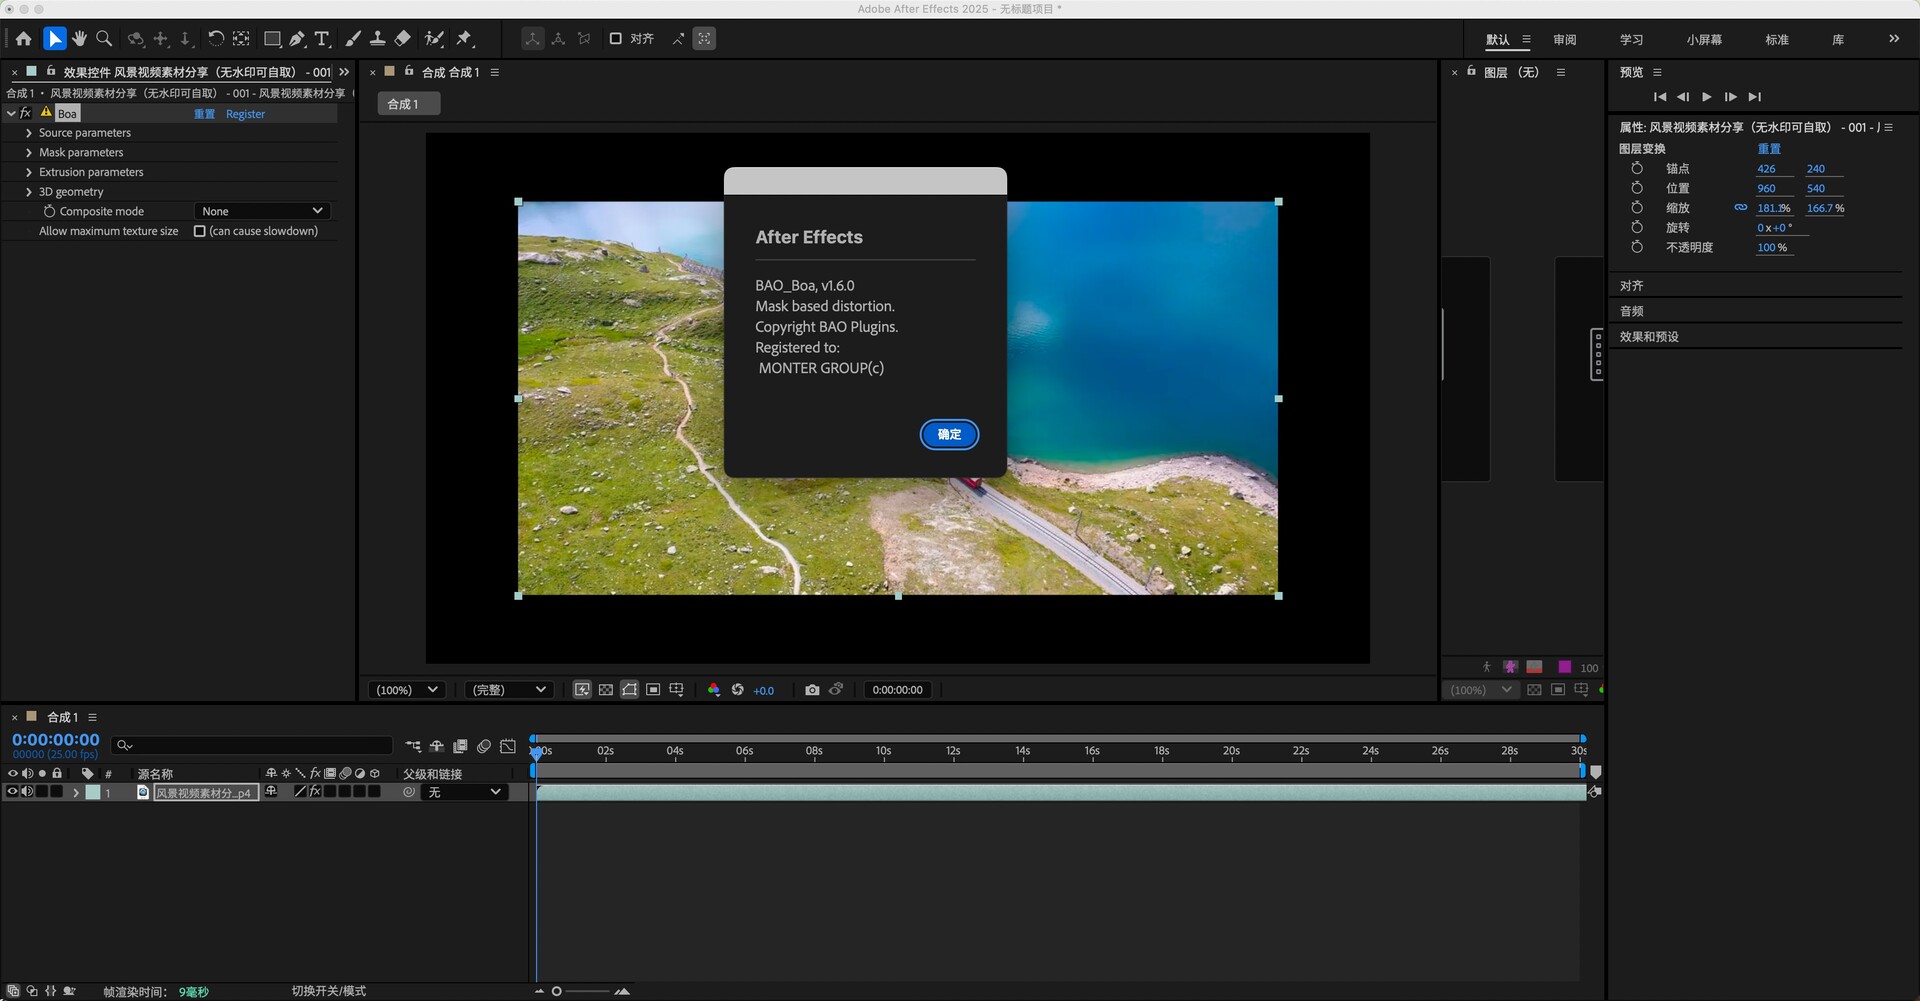Switch to 学习 workspace
Screen dimensions: 1920x1001
1632,40
